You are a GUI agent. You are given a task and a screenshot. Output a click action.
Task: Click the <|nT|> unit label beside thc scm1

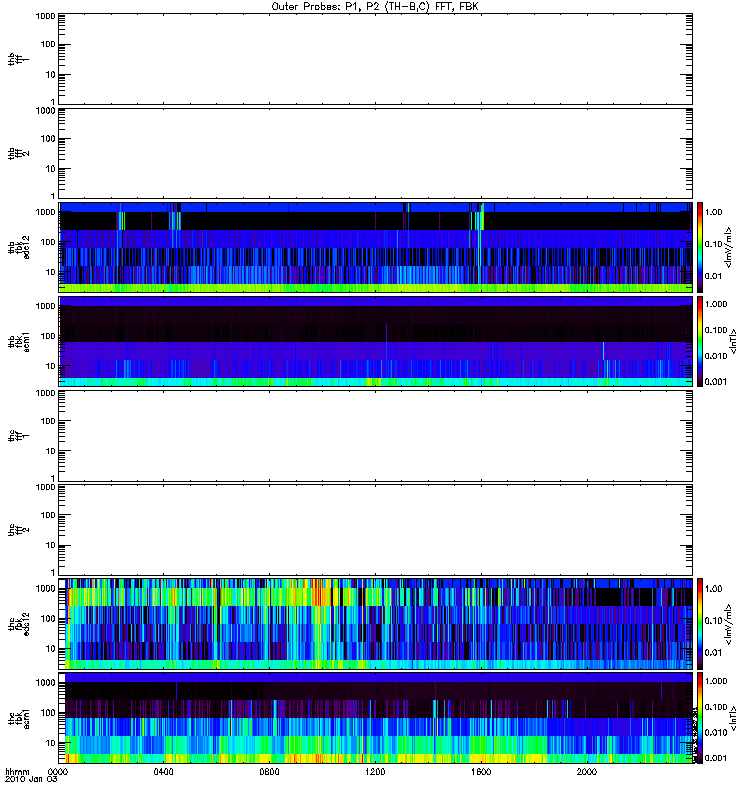point(733,718)
